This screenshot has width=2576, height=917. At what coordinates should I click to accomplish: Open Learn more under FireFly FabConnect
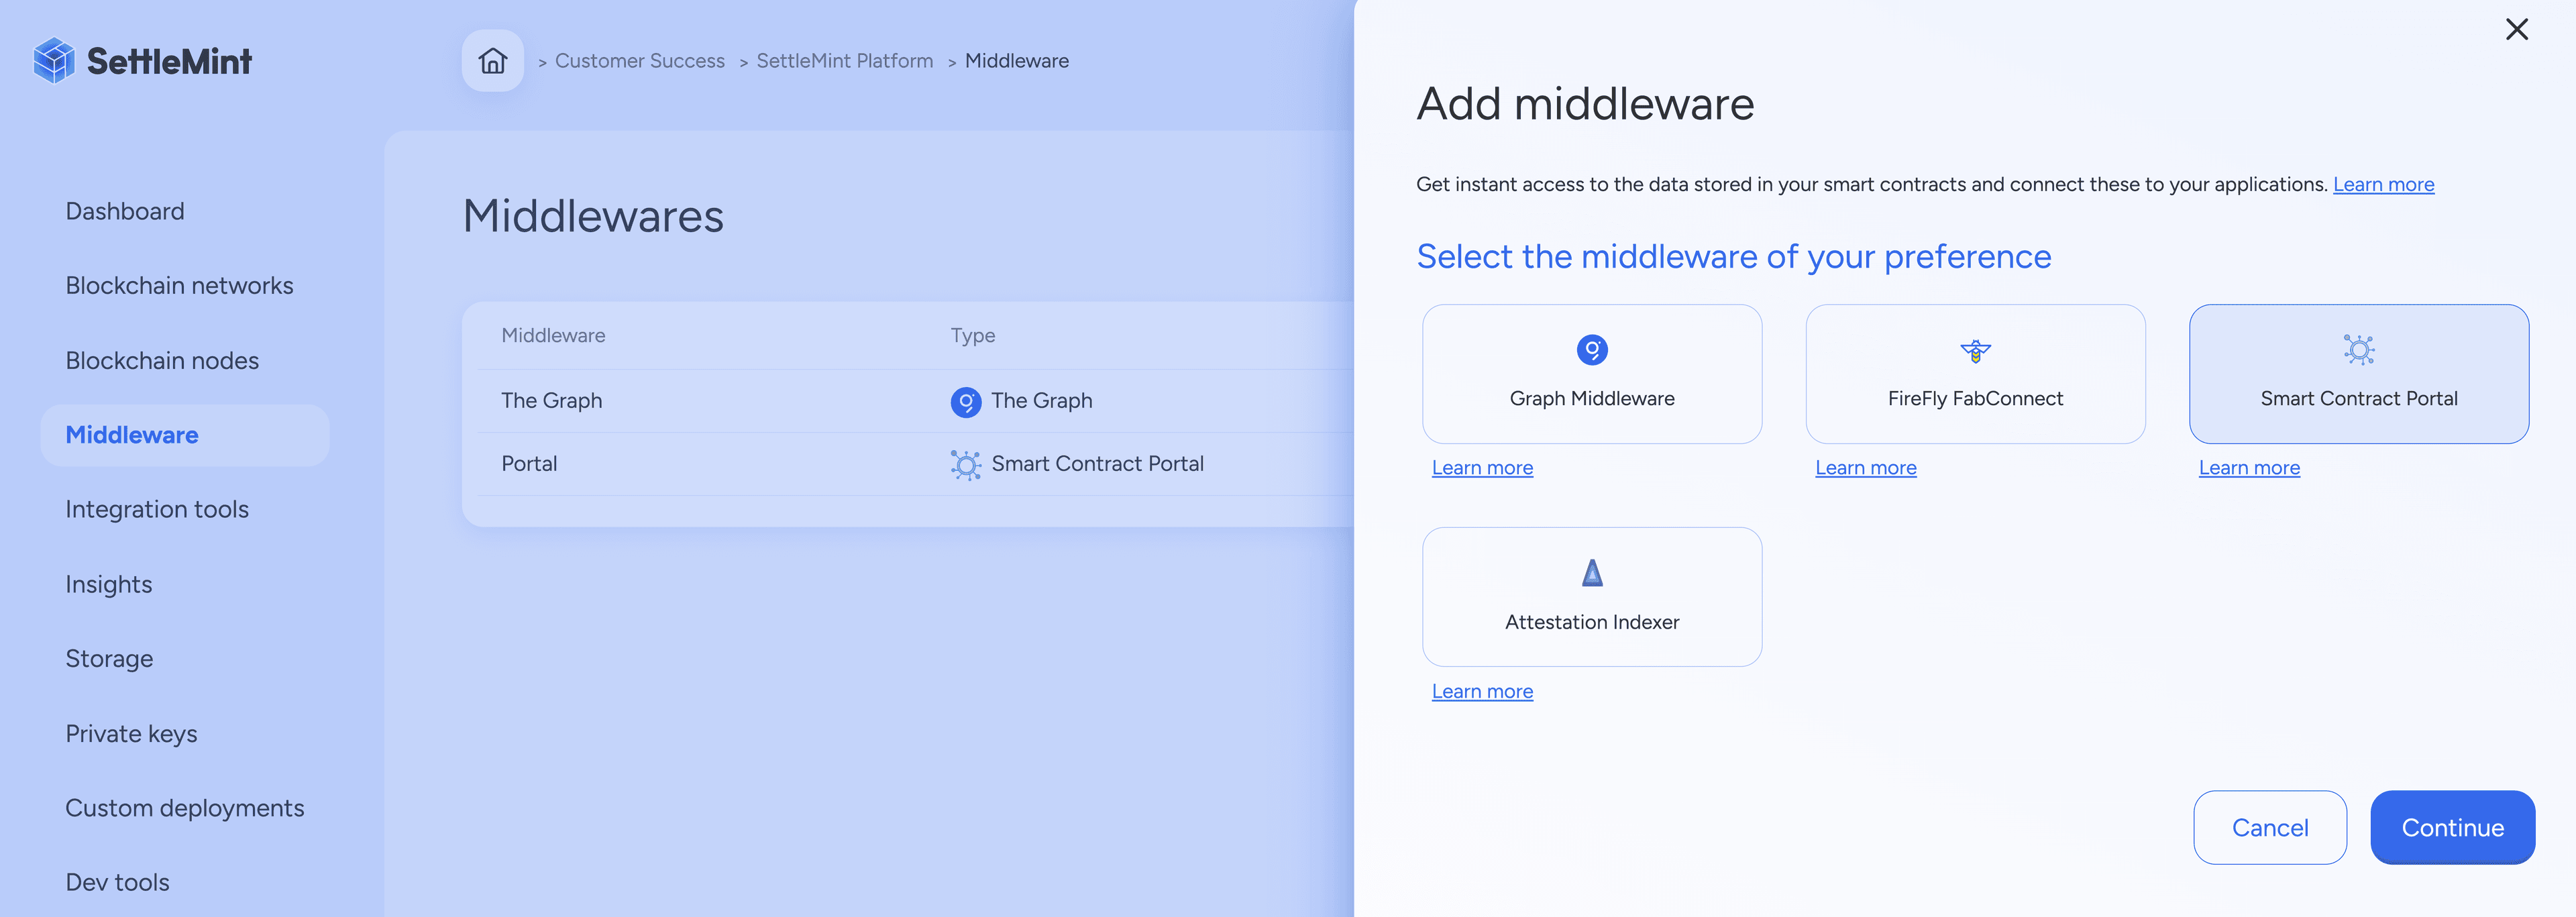pos(1865,468)
